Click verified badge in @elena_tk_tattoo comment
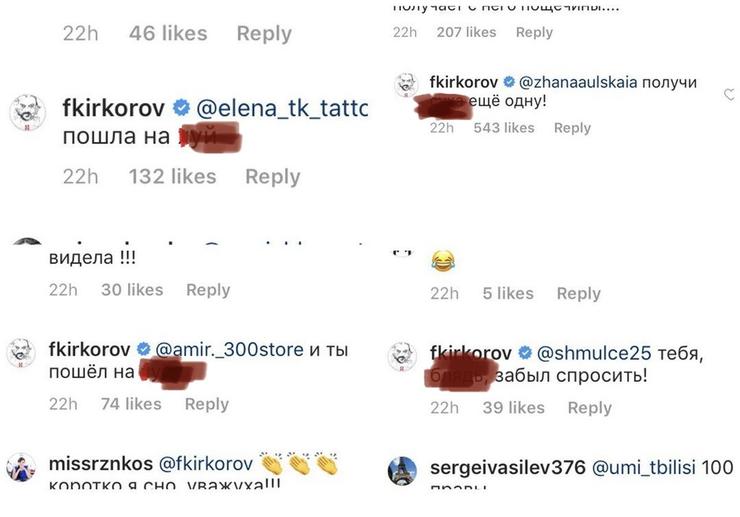The image size is (740, 517). pyautogui.click(x=182, y=106)
